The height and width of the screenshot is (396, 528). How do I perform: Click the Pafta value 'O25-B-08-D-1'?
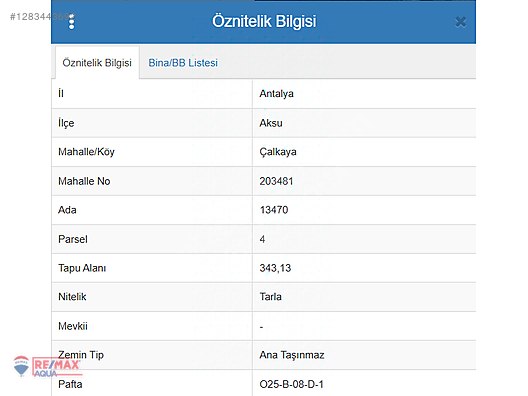[291, 384]
